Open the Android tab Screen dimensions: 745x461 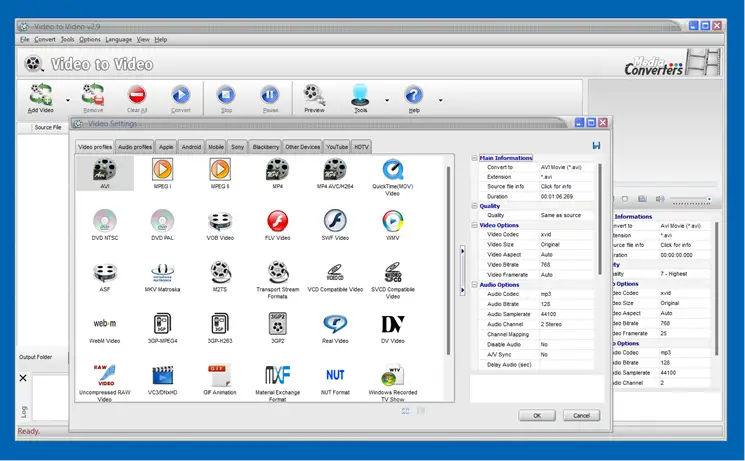[x=191, y=147]
